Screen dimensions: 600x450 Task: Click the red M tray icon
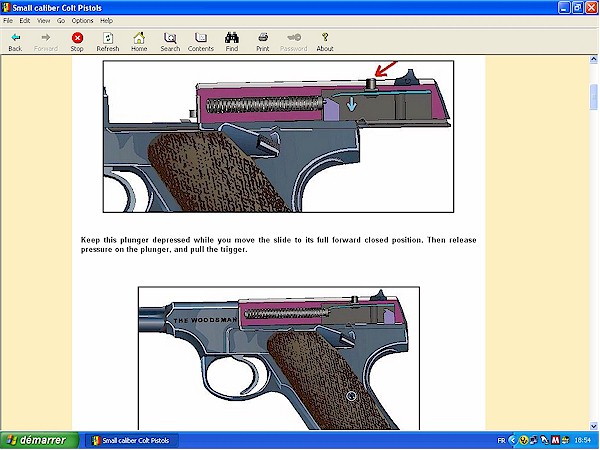pos(555,440)
